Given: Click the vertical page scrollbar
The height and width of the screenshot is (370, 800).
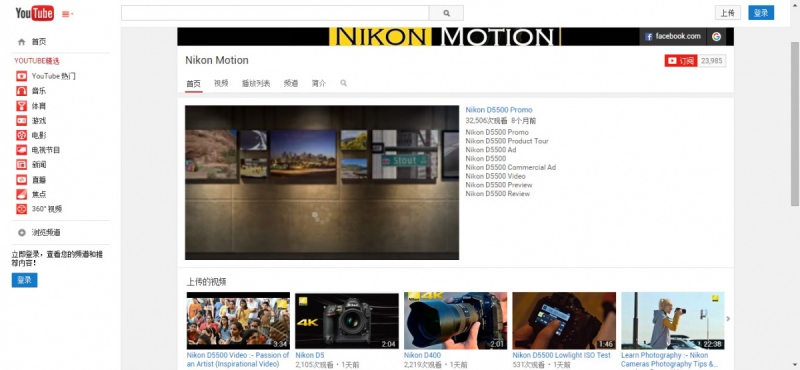Looking at the screenshot, I should tap(794, 124).
